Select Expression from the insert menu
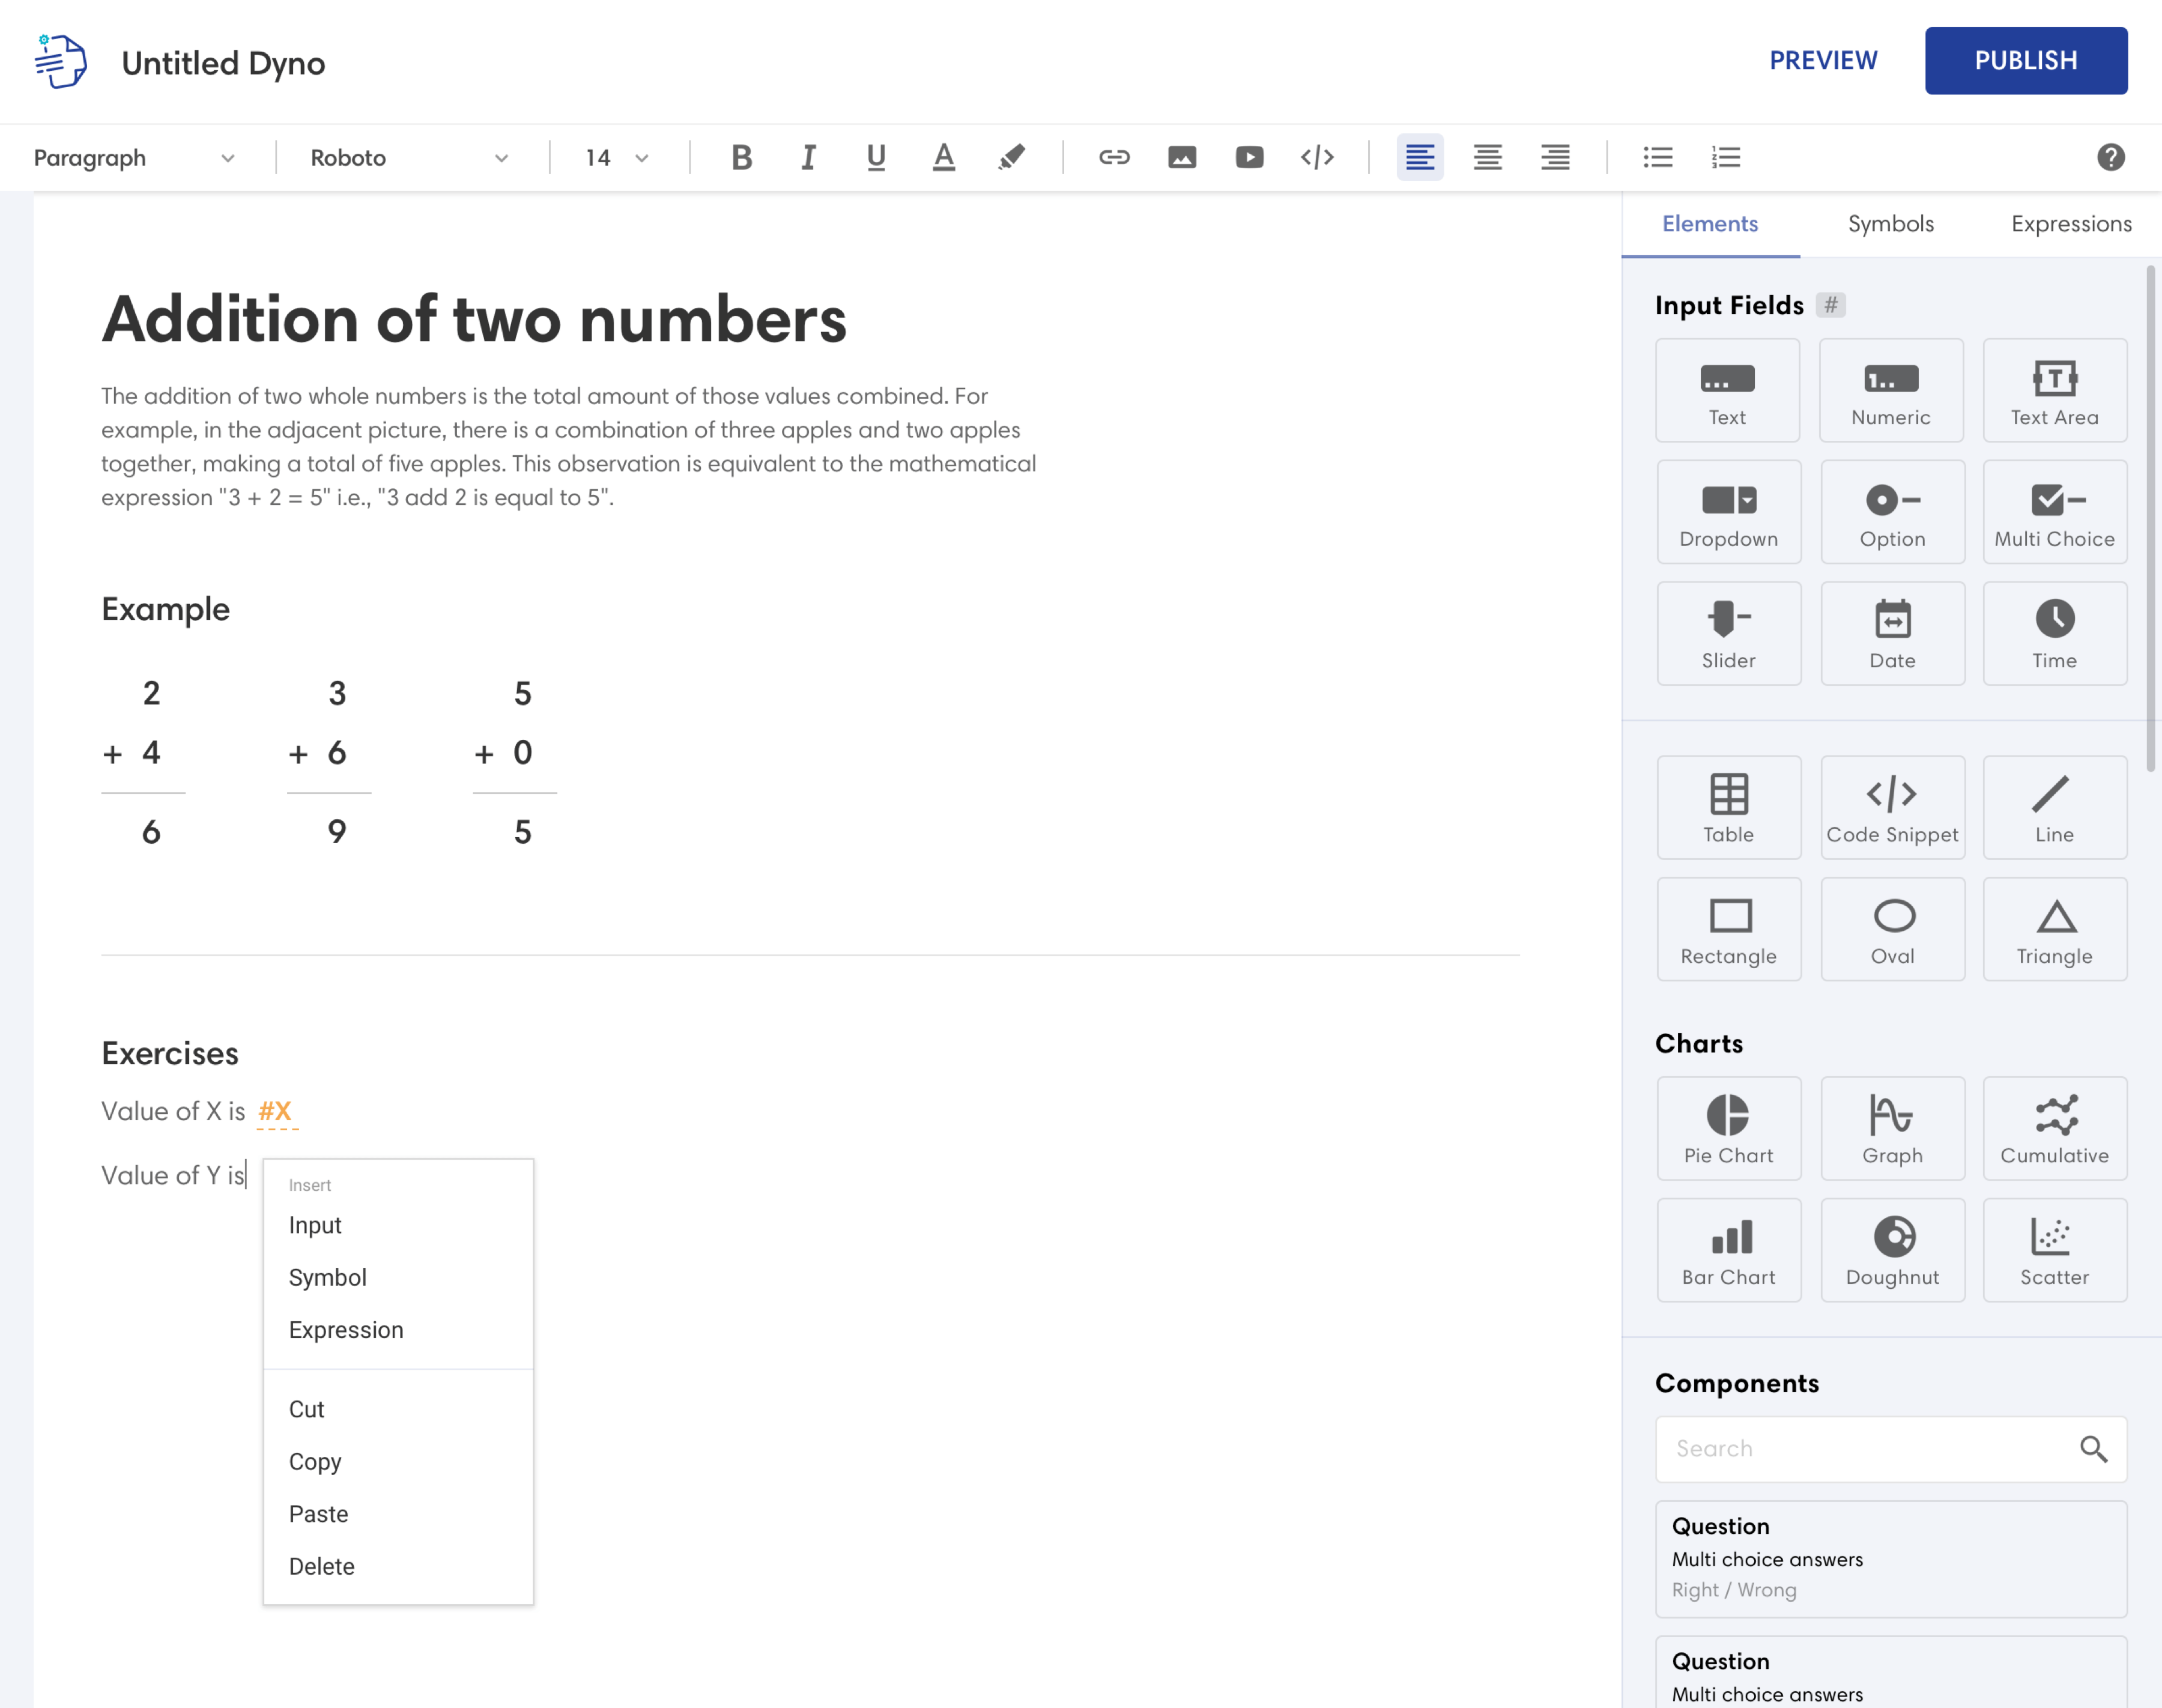Screen dimensions: 2162x1708 pyautogui.click(x=346, y=1329)
